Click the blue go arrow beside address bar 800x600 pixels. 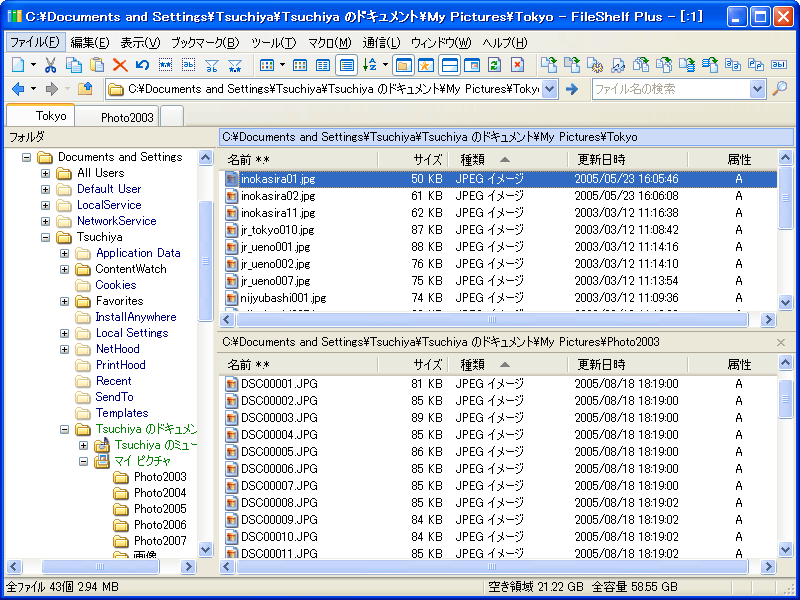pos(572,89)
